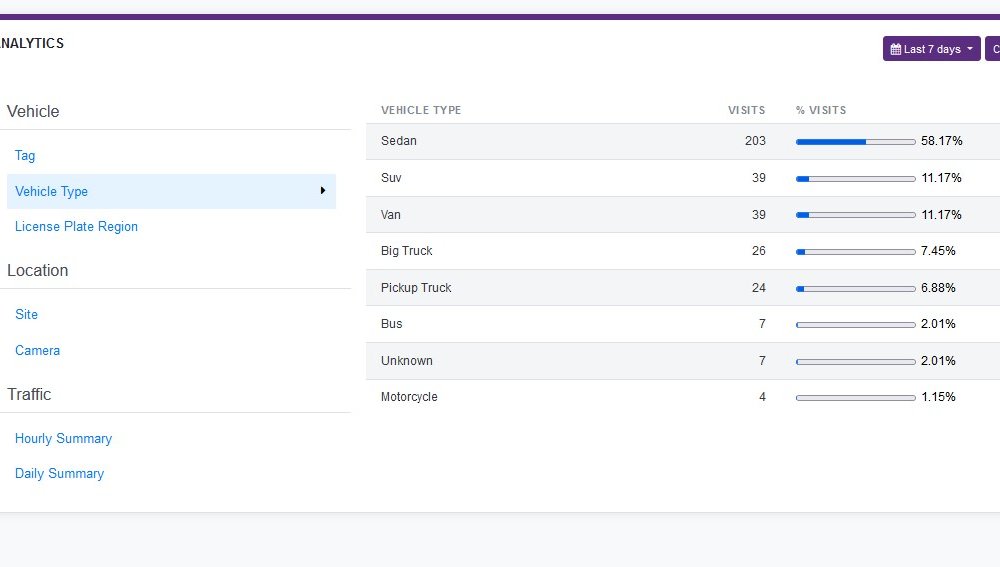Open the Camera location report
Screen dimensions: 1000x567
pos(37,350)
